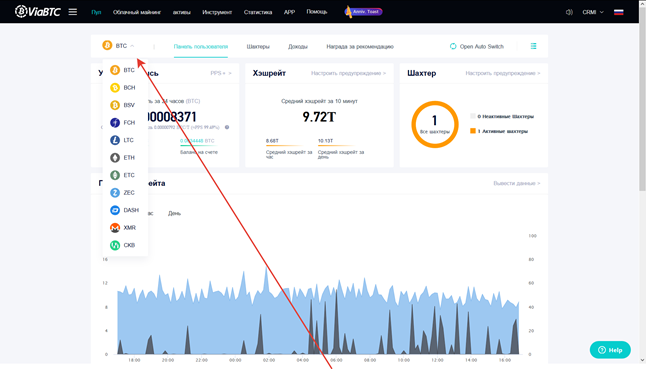
Task: Open the PPS+ payment mode selector
Action: click(x=221, y=73)
